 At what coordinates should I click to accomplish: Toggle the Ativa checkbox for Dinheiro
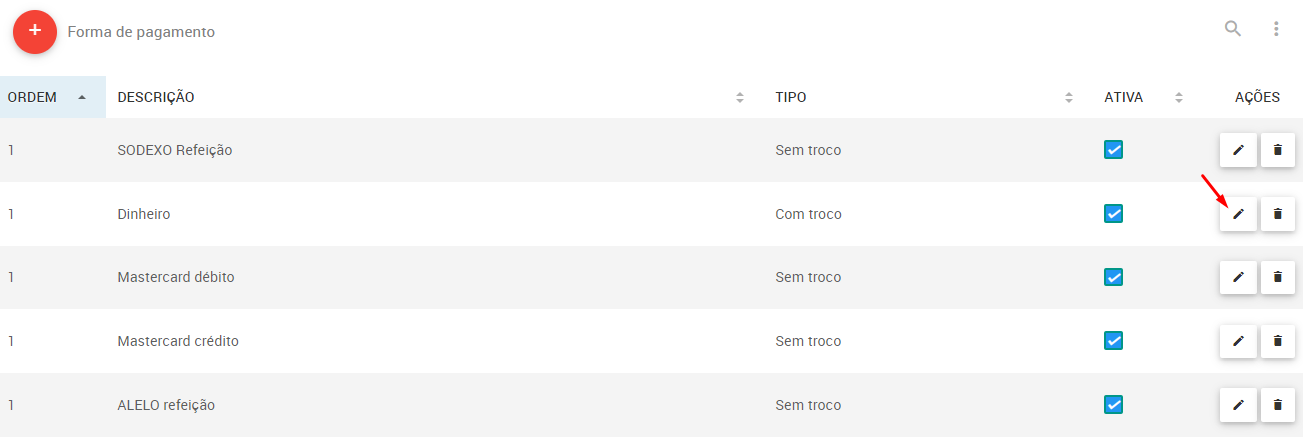pos(1113,214)
